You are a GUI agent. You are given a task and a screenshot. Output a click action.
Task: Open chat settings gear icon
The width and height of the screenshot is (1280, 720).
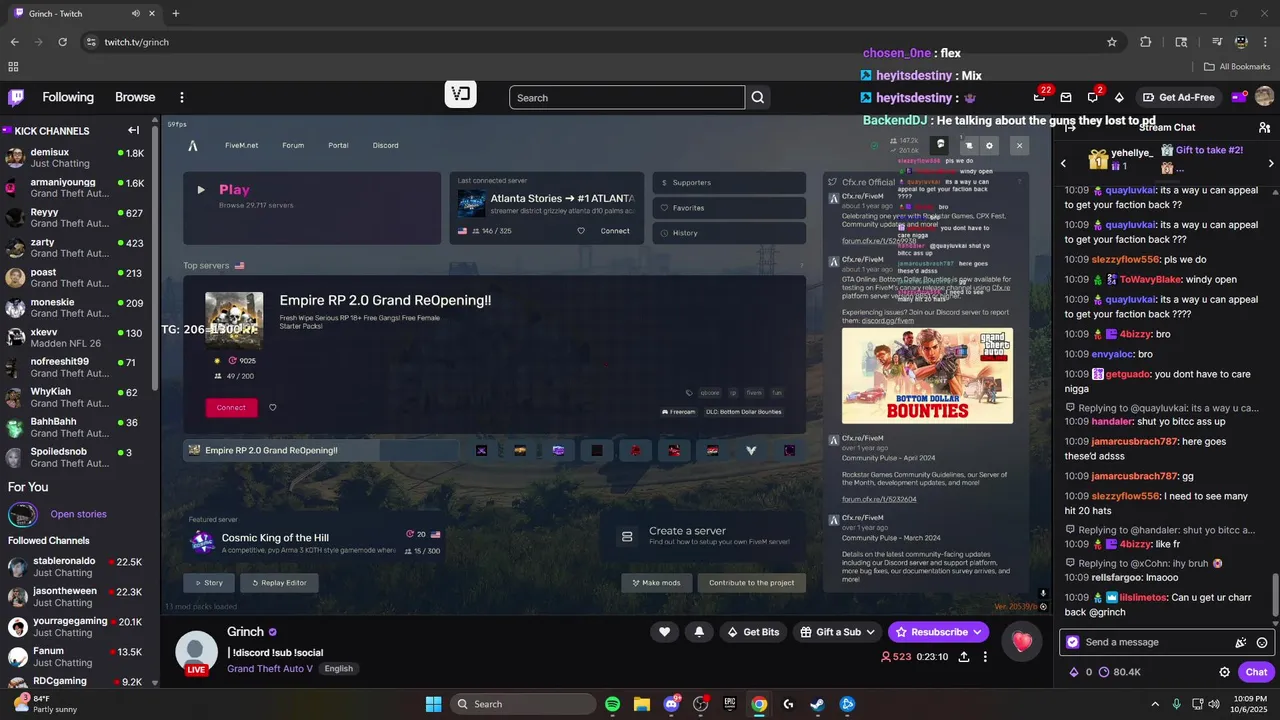(x=1224, y=672)
